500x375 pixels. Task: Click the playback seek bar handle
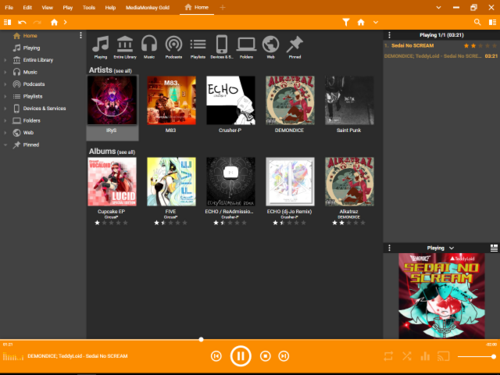click(x=201, y=339)
